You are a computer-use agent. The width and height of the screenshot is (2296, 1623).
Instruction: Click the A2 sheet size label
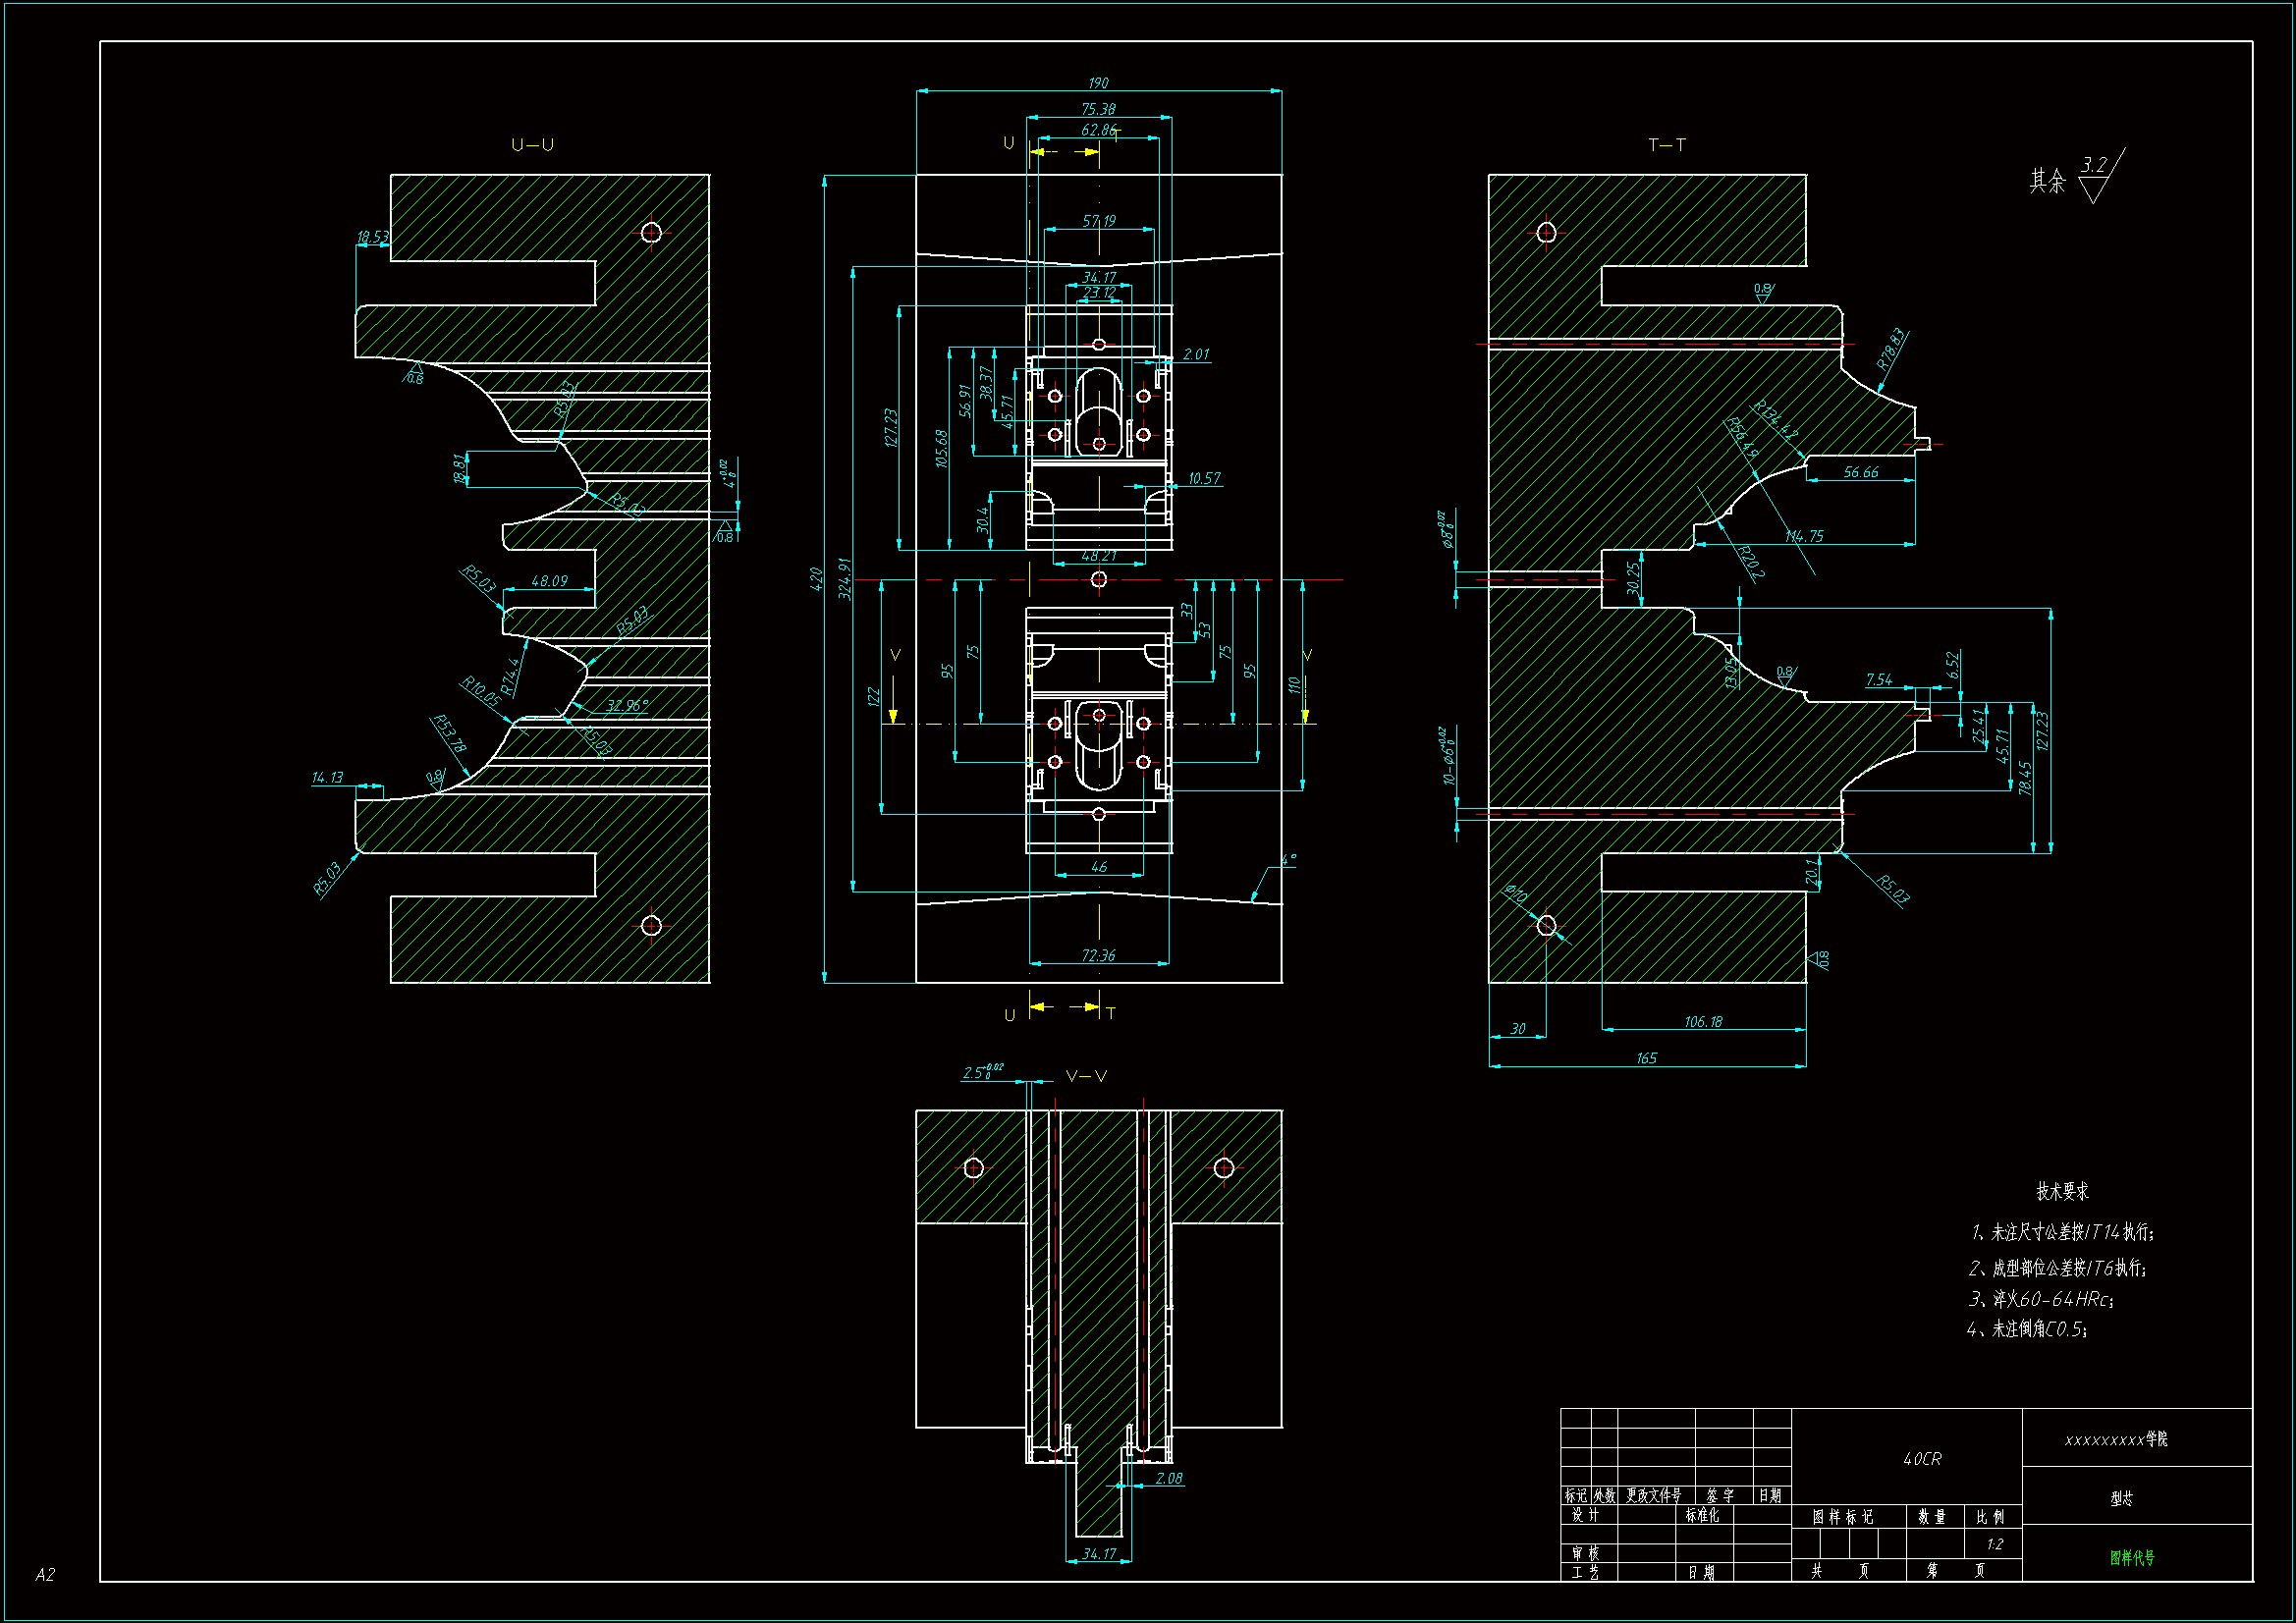pyautogui.click(x=45, y=1575)
